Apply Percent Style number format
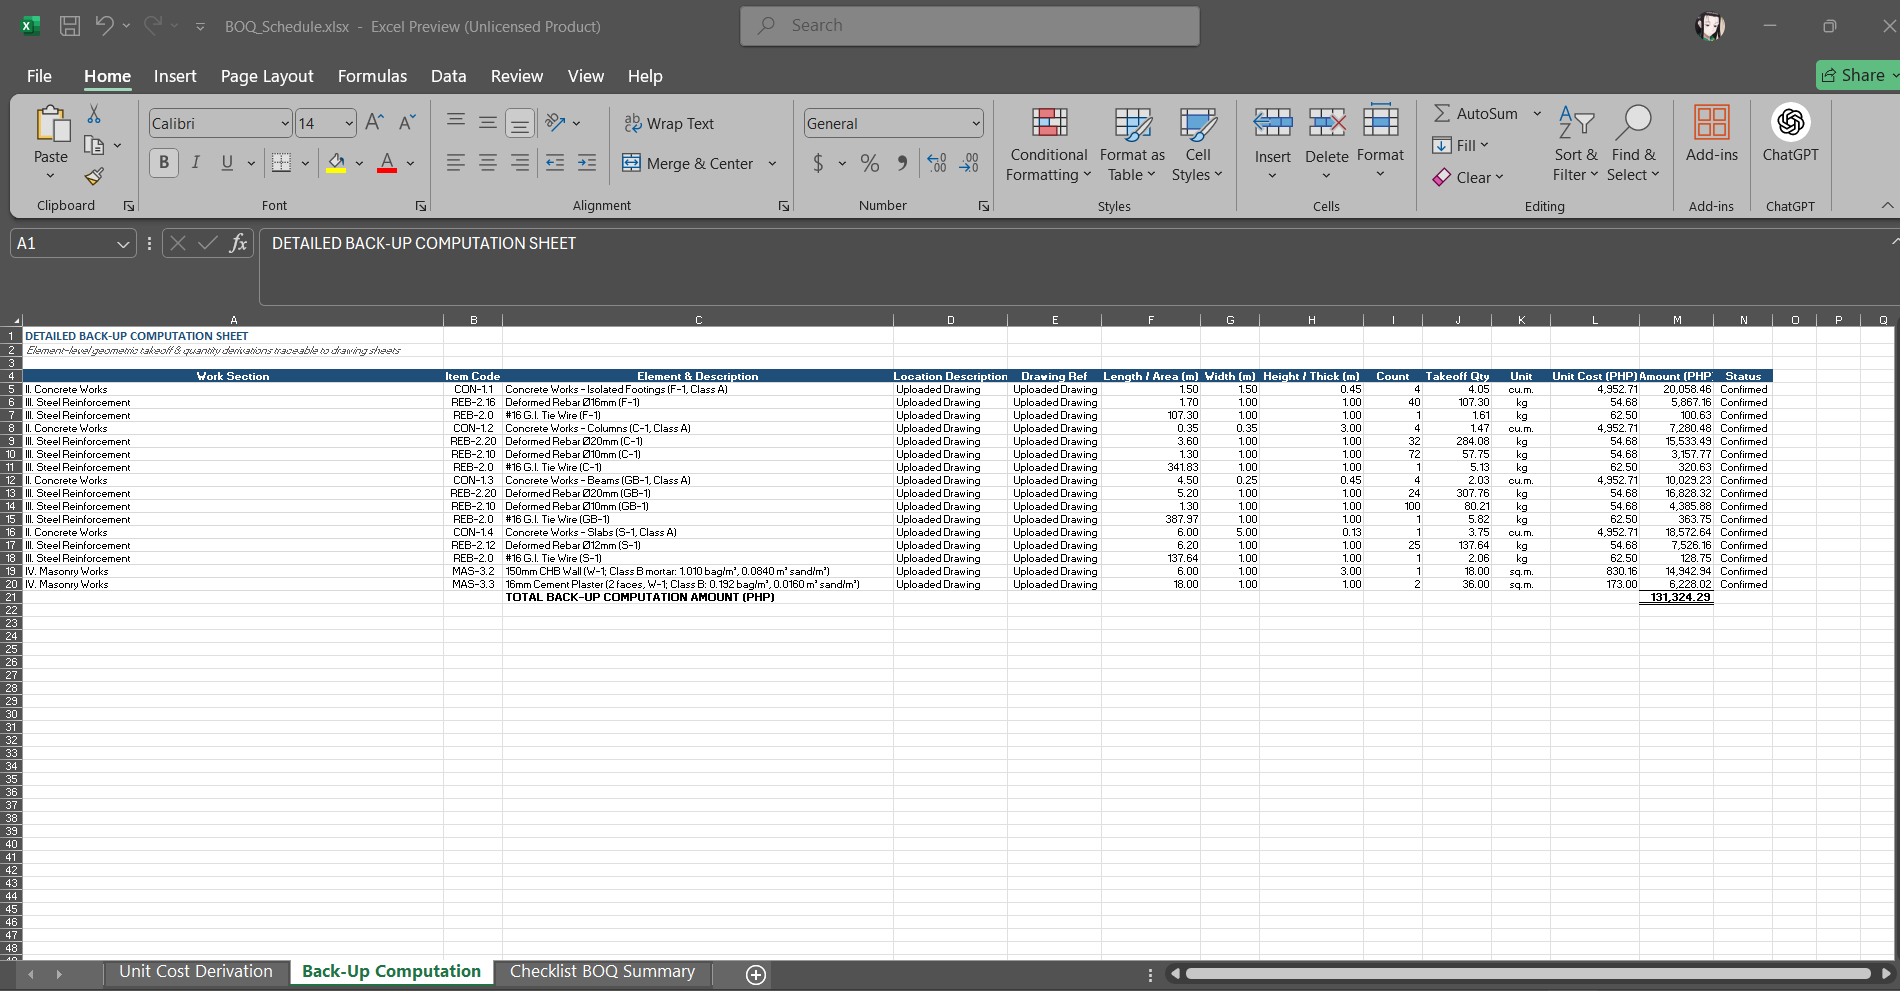This screenshot has height=991, width=1900. coord(870,163)
